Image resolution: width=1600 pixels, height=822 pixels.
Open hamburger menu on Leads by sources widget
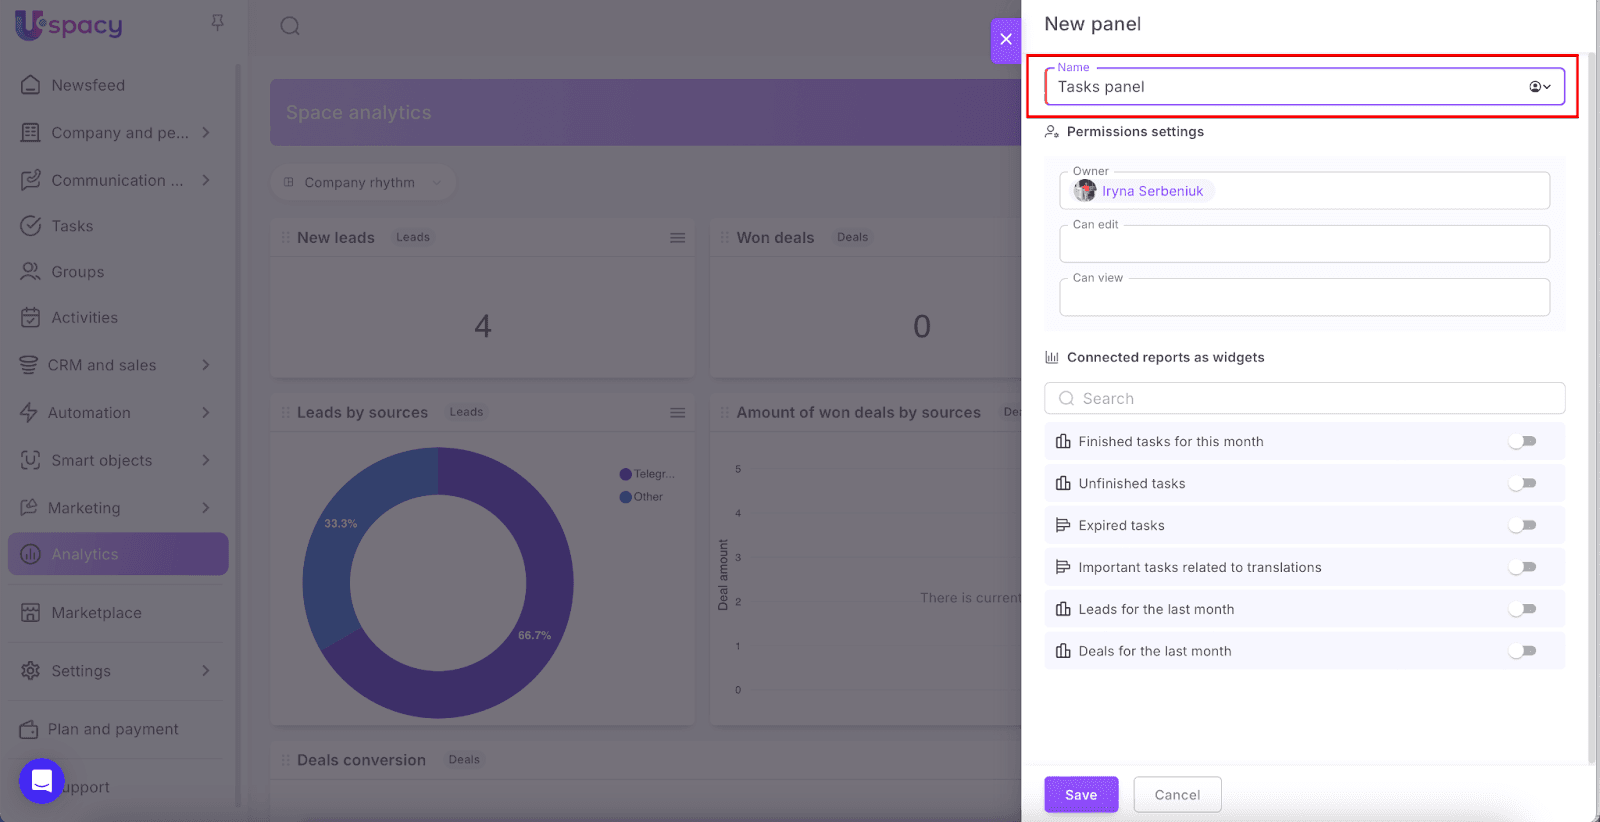click(677, 413)
